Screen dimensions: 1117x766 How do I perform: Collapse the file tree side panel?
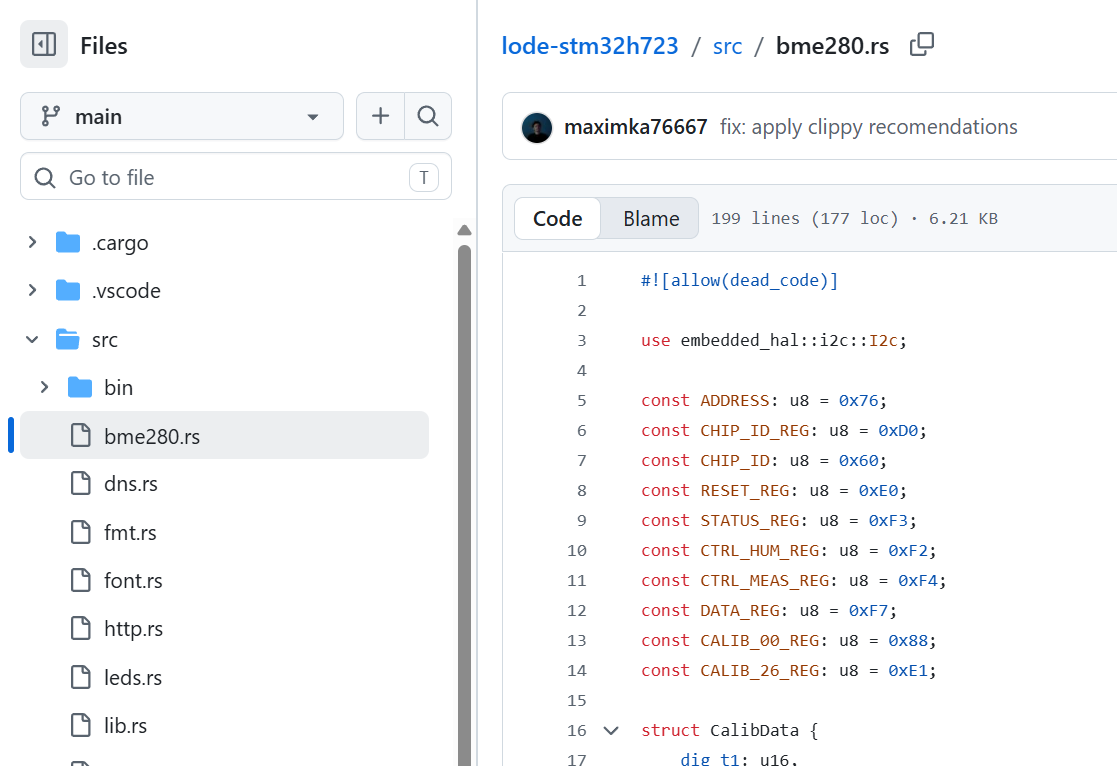[44, 44]
